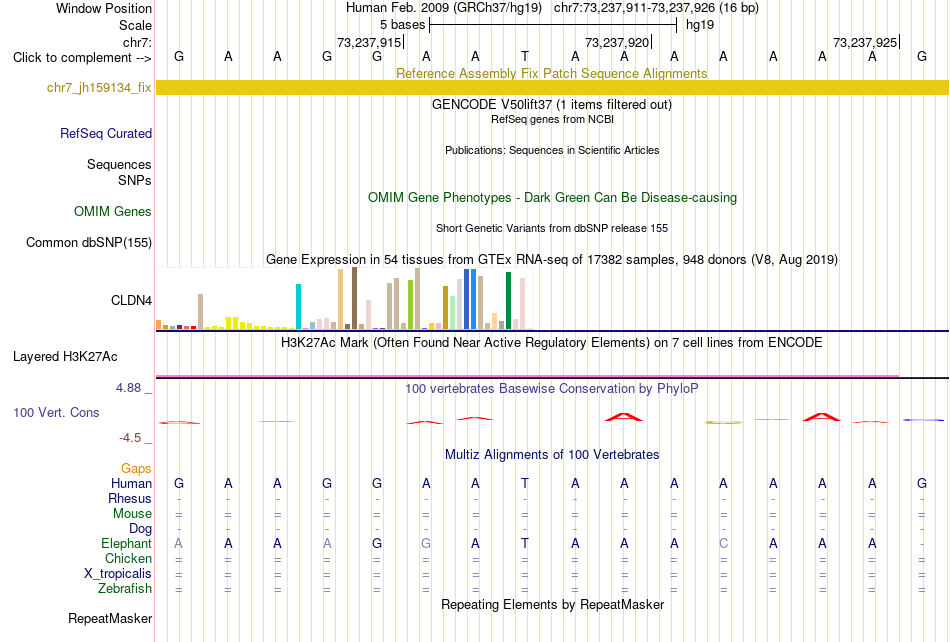Click the T base in the Human row

point(525,483)
